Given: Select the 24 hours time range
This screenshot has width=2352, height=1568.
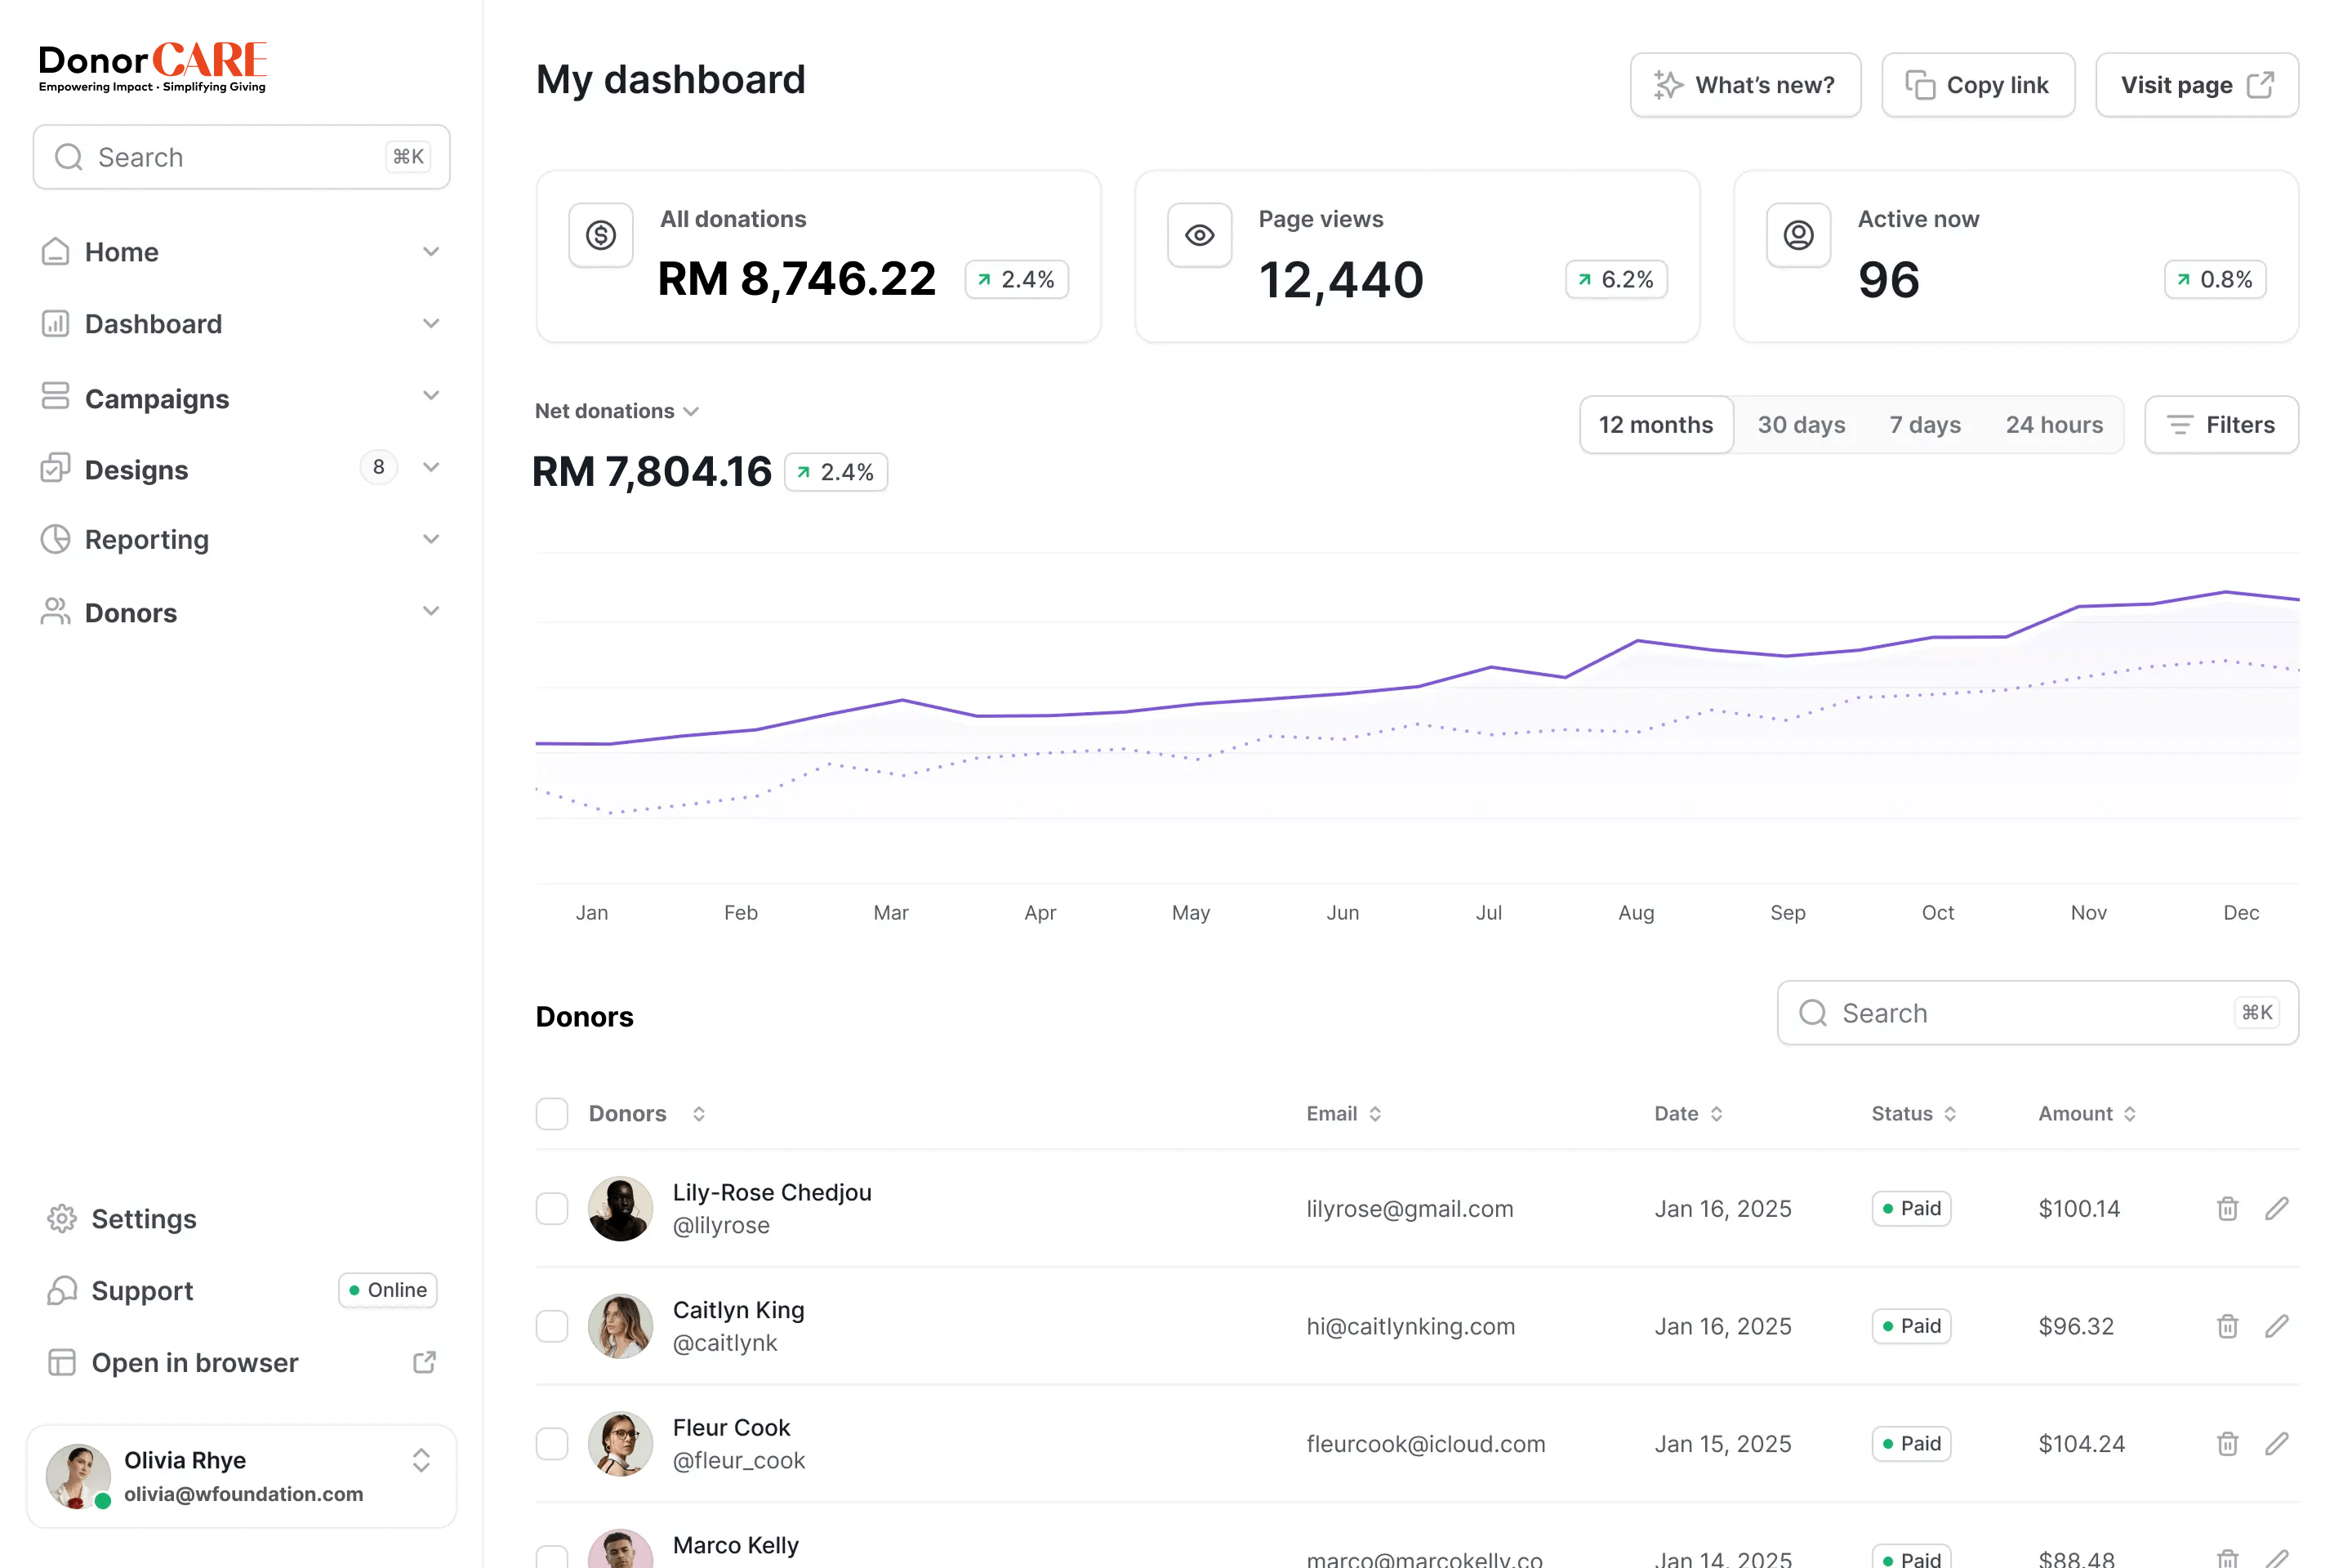Looking at the screenshot, I should click(2054, 424).
